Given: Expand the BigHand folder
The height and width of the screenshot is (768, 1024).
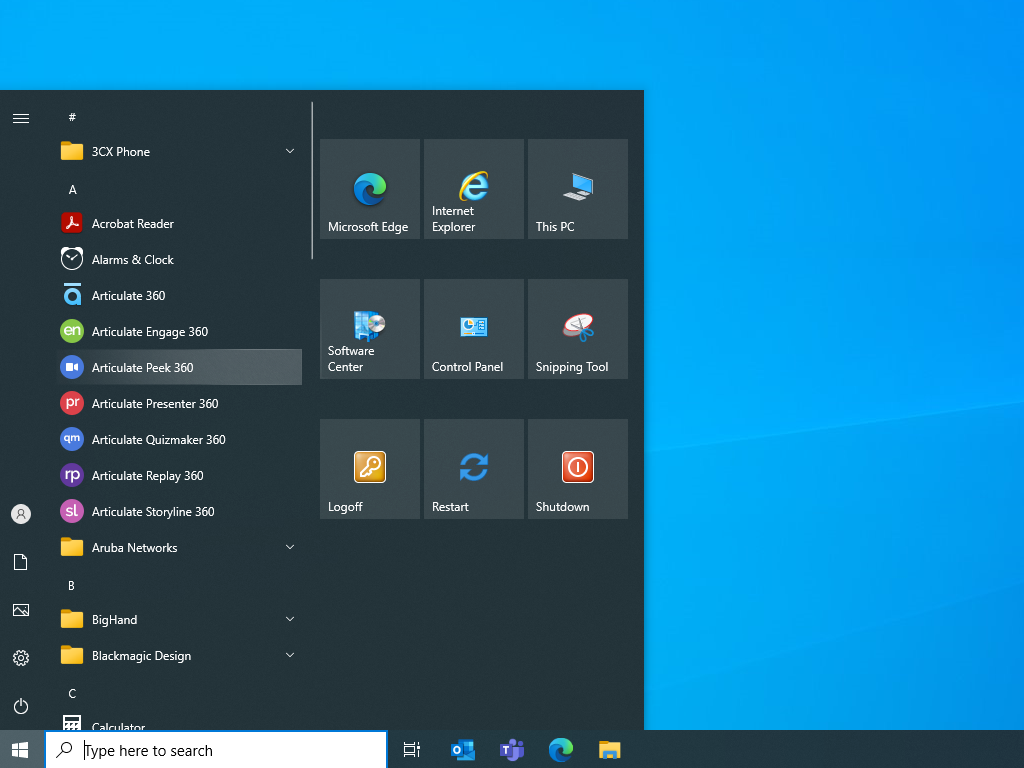Looking at the screenshot, I should click(x=180, y=619).
